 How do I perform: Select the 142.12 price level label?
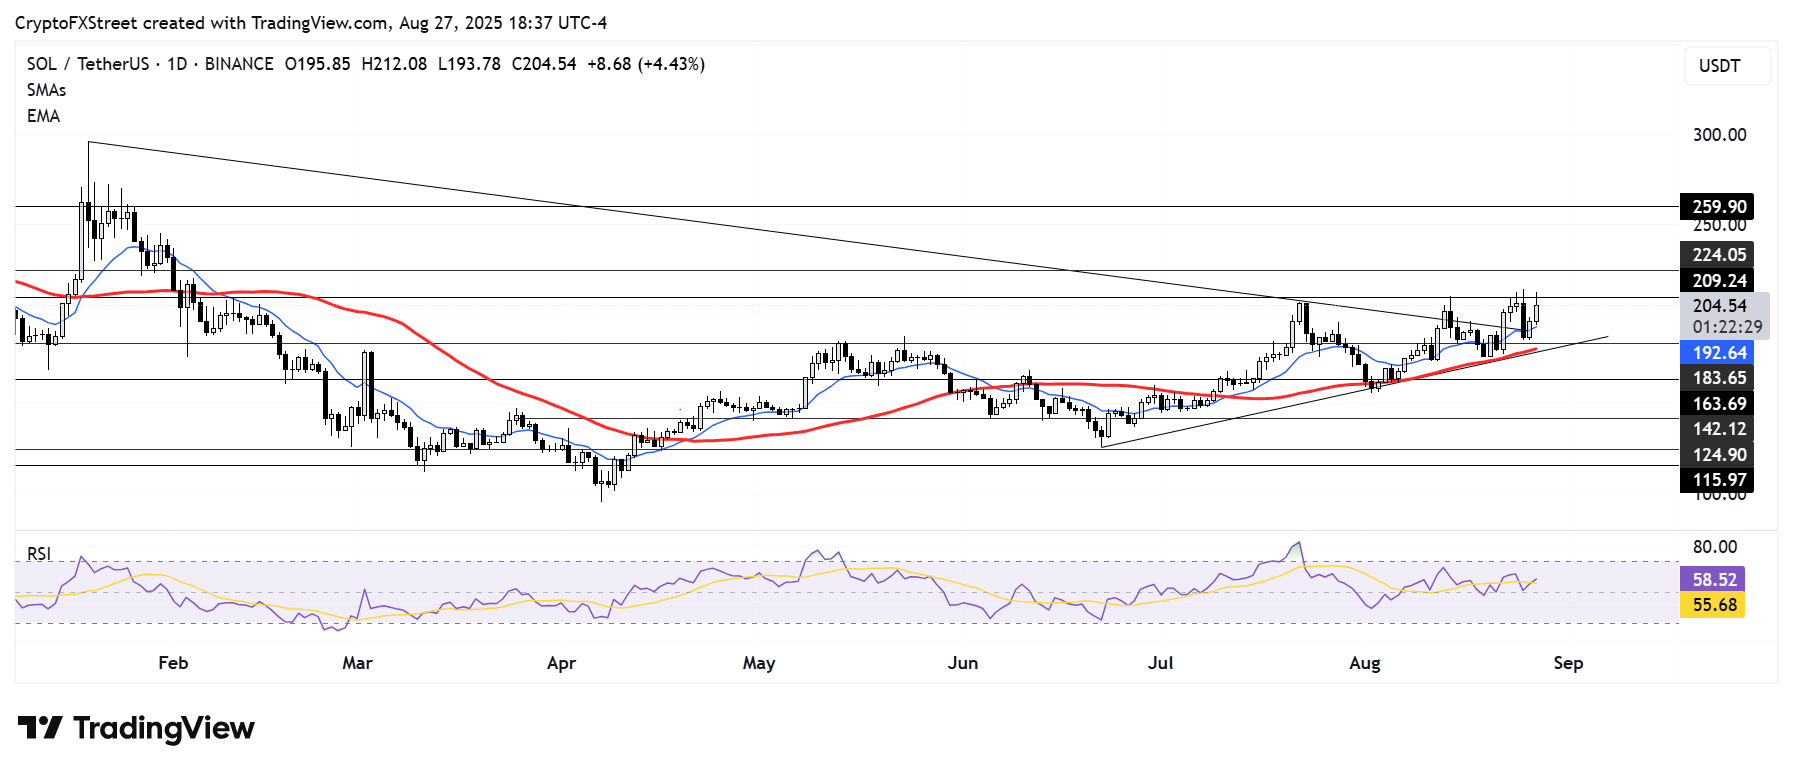[1717, 429]
